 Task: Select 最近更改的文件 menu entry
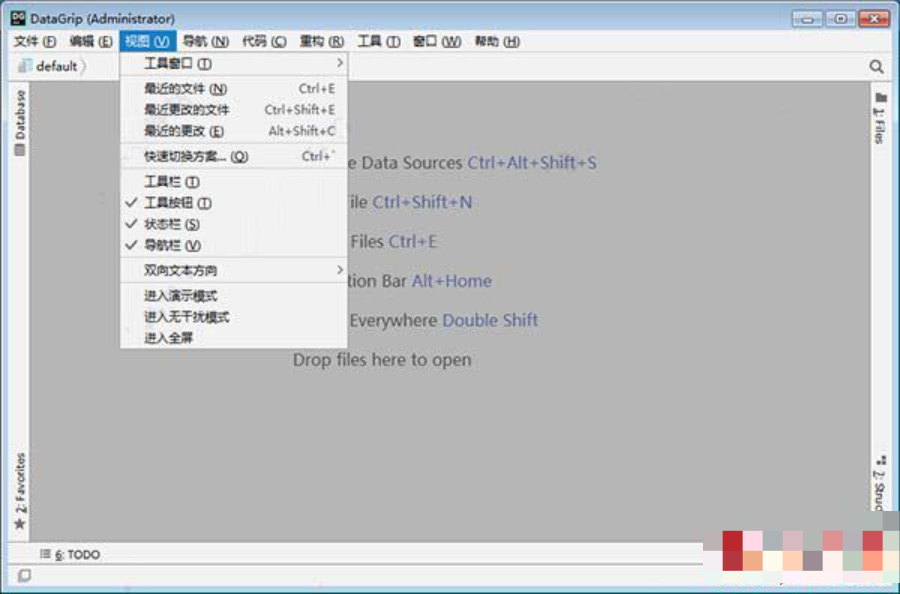234,110
